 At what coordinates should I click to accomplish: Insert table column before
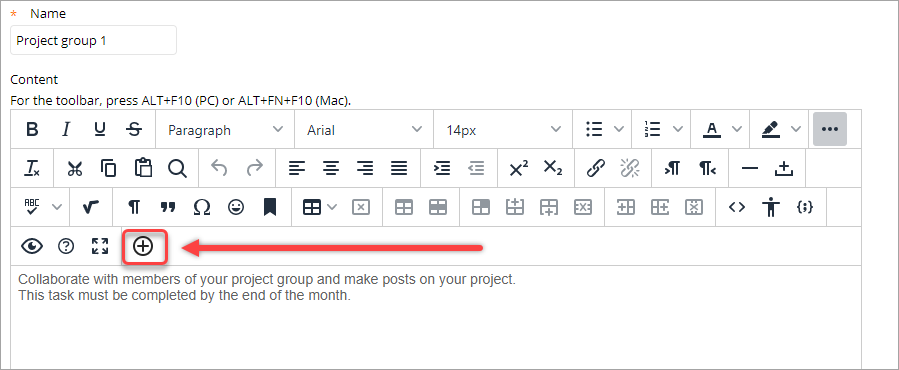point(626,207)
